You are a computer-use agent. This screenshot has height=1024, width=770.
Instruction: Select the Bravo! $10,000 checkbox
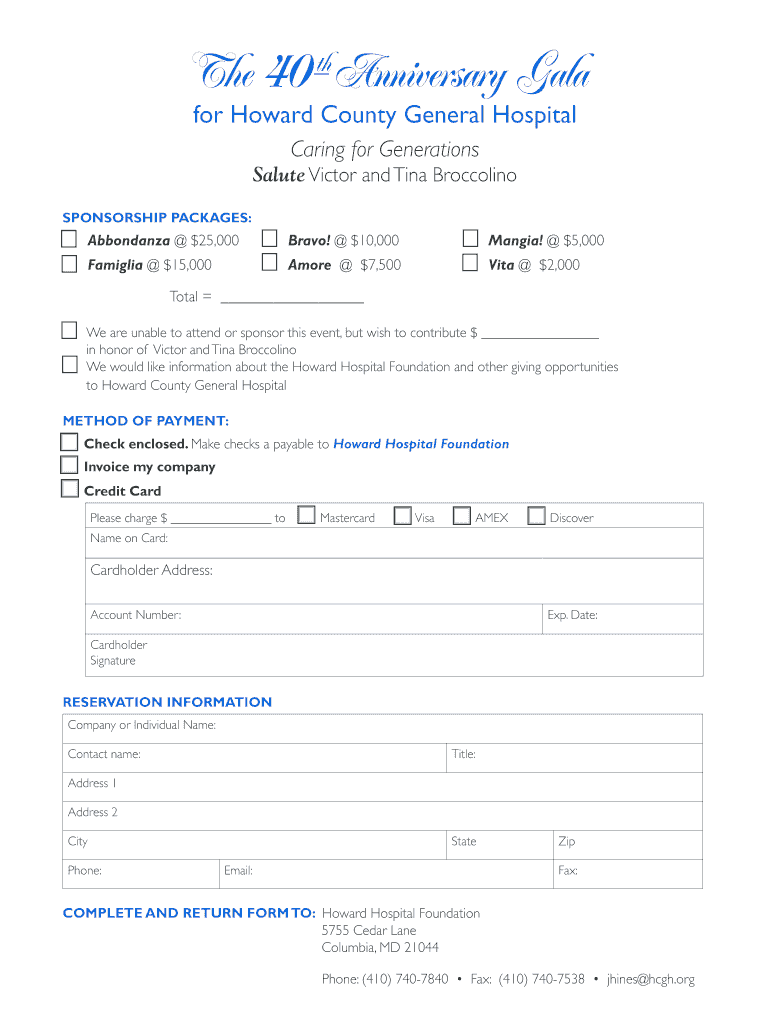(269, 239)
